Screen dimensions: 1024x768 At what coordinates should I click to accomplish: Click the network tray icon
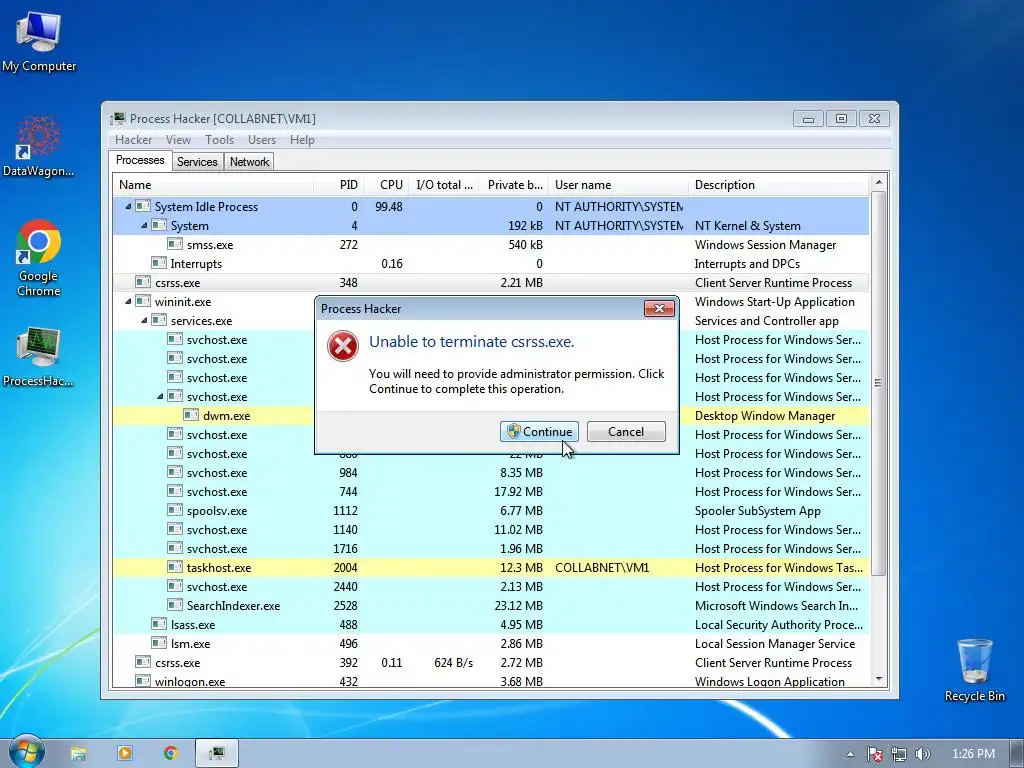[x=899, y=754]
